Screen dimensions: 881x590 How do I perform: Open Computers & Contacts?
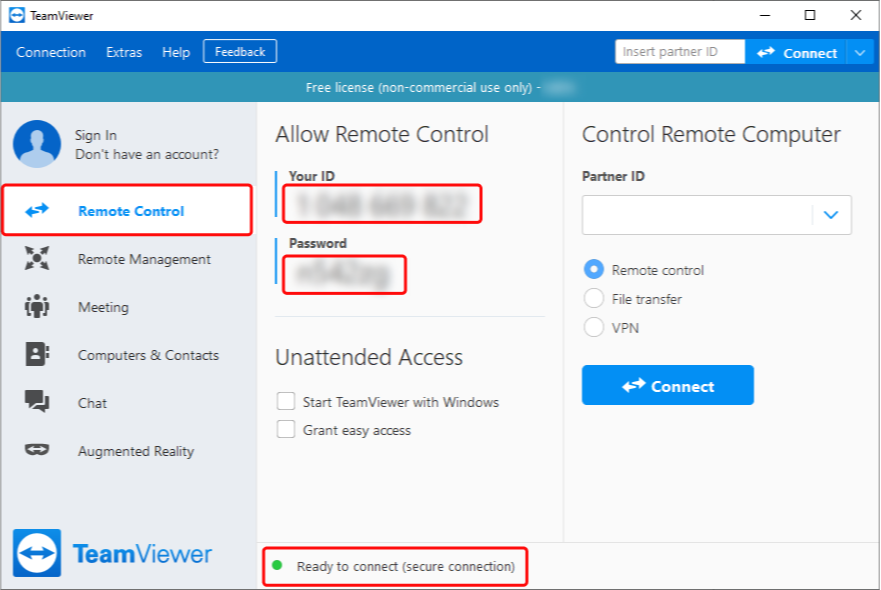(x=36, y=355)
